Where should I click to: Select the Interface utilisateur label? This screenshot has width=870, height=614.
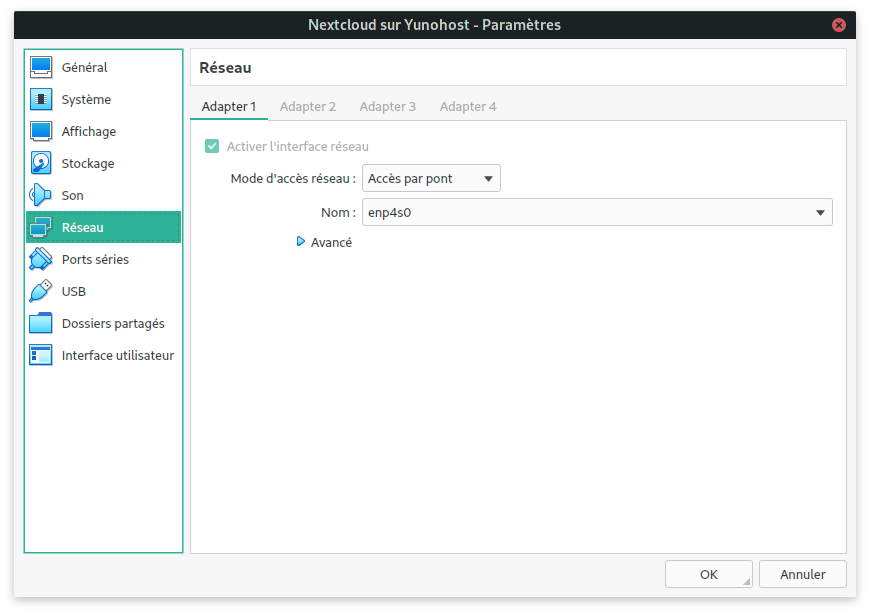118,356
